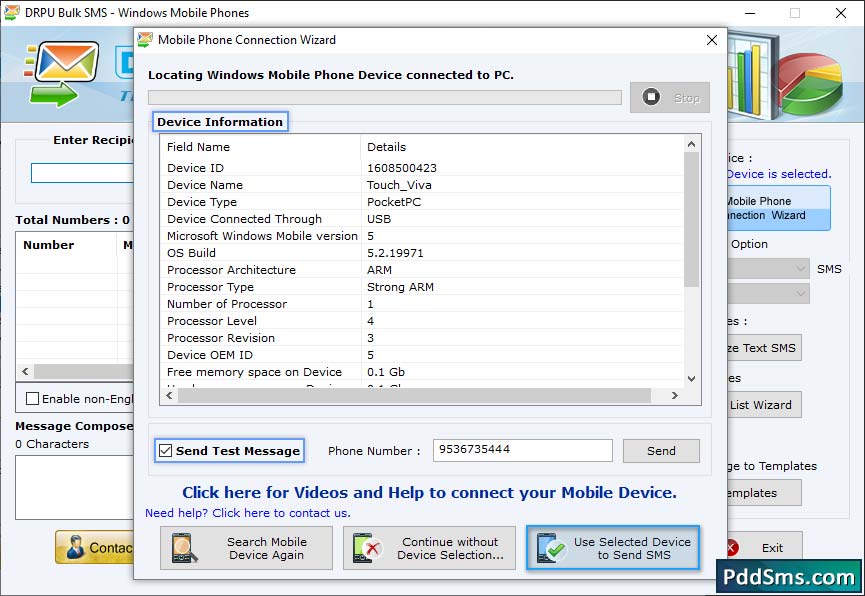Click the 'Need help? Click here to contact us' link

248,513
